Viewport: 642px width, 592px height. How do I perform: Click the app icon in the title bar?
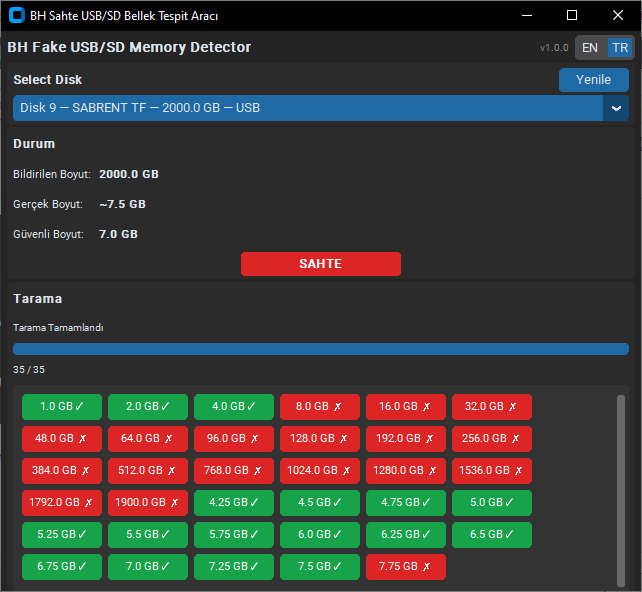click(16, 16)
